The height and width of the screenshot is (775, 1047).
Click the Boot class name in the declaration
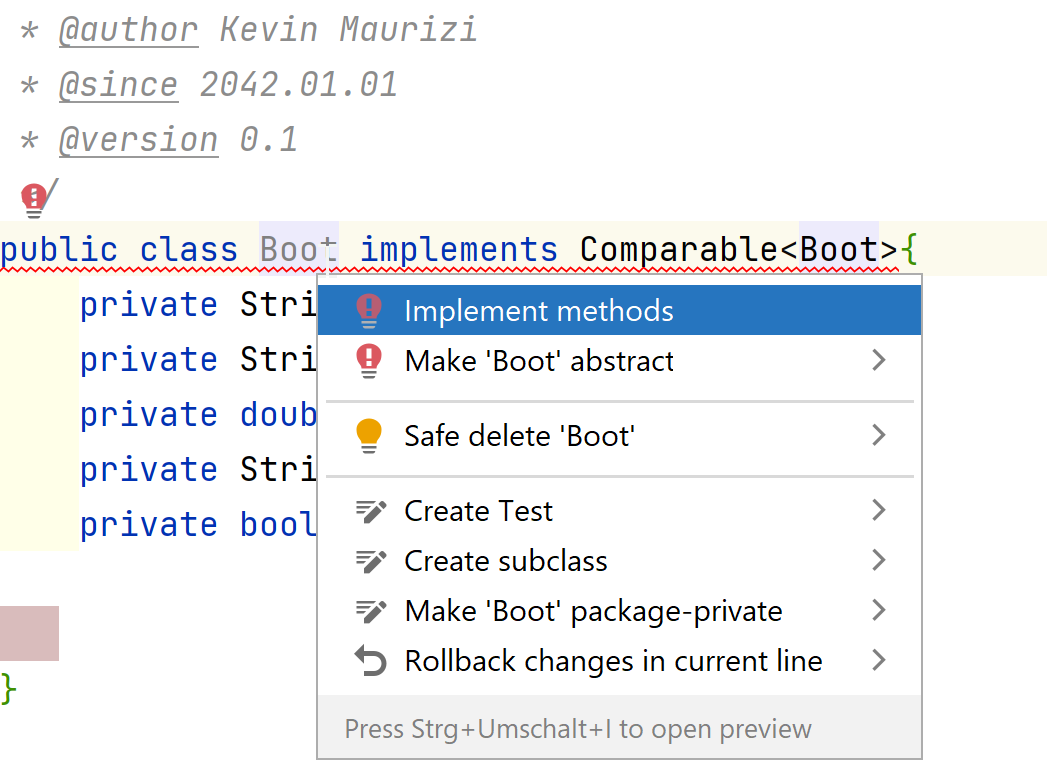pos(298,250)
